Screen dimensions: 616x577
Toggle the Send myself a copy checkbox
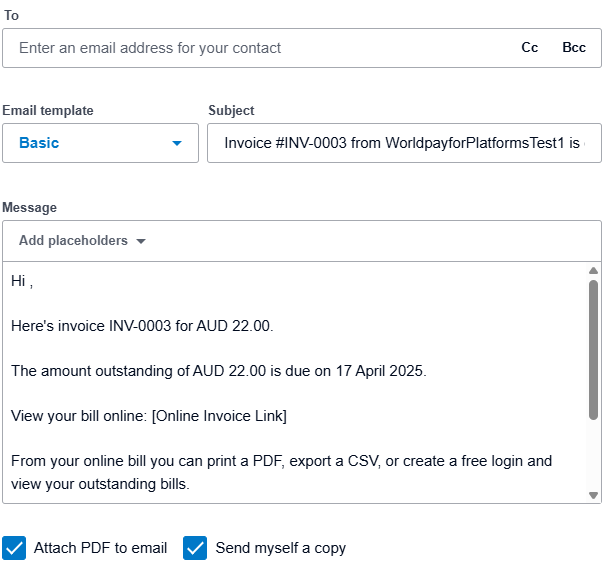[195, 548]
